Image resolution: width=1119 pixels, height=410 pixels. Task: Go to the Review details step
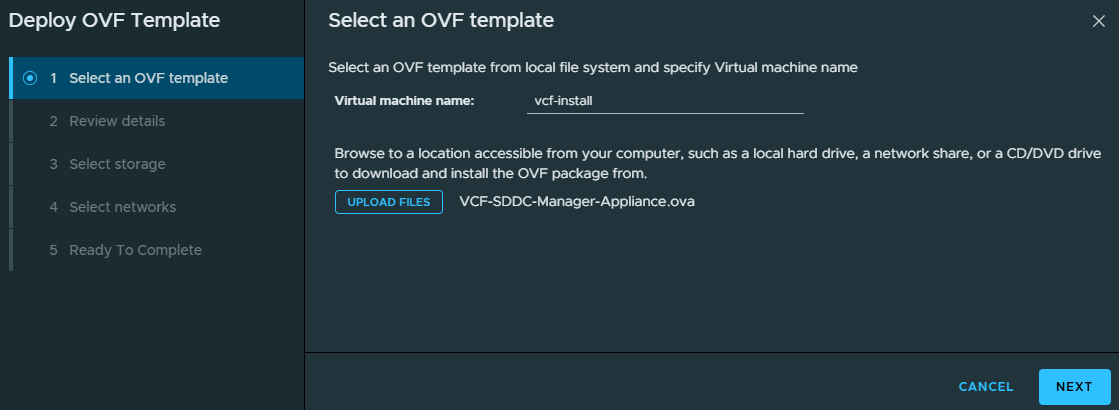tap(156, 121)
